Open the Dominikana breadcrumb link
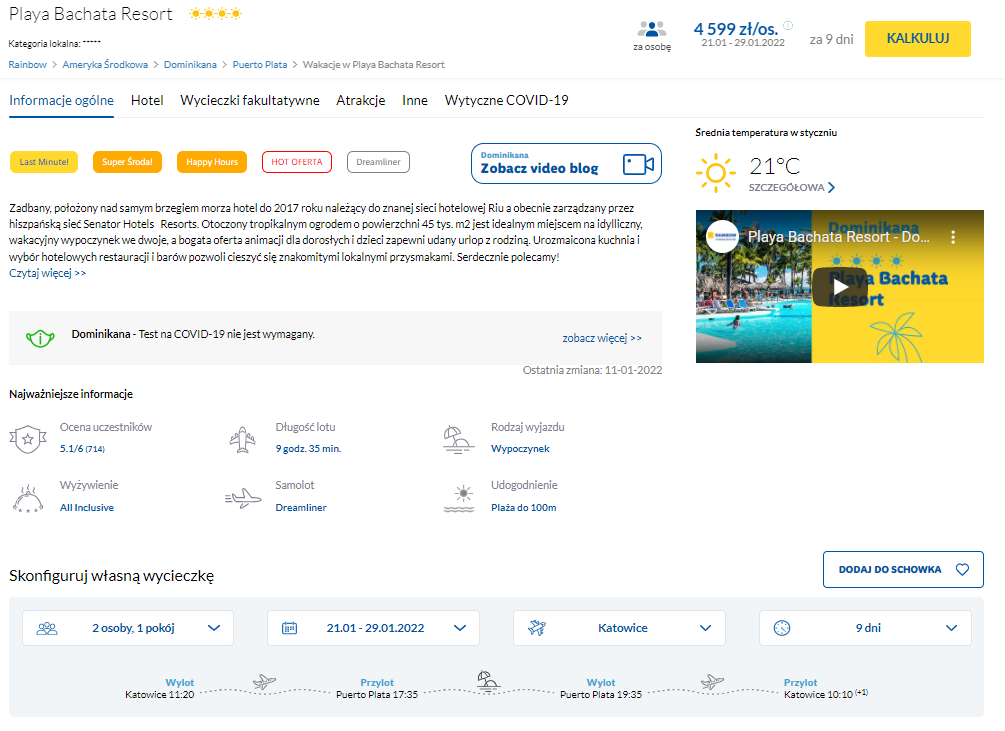The image size is (1005, 731). pos(190,64)
